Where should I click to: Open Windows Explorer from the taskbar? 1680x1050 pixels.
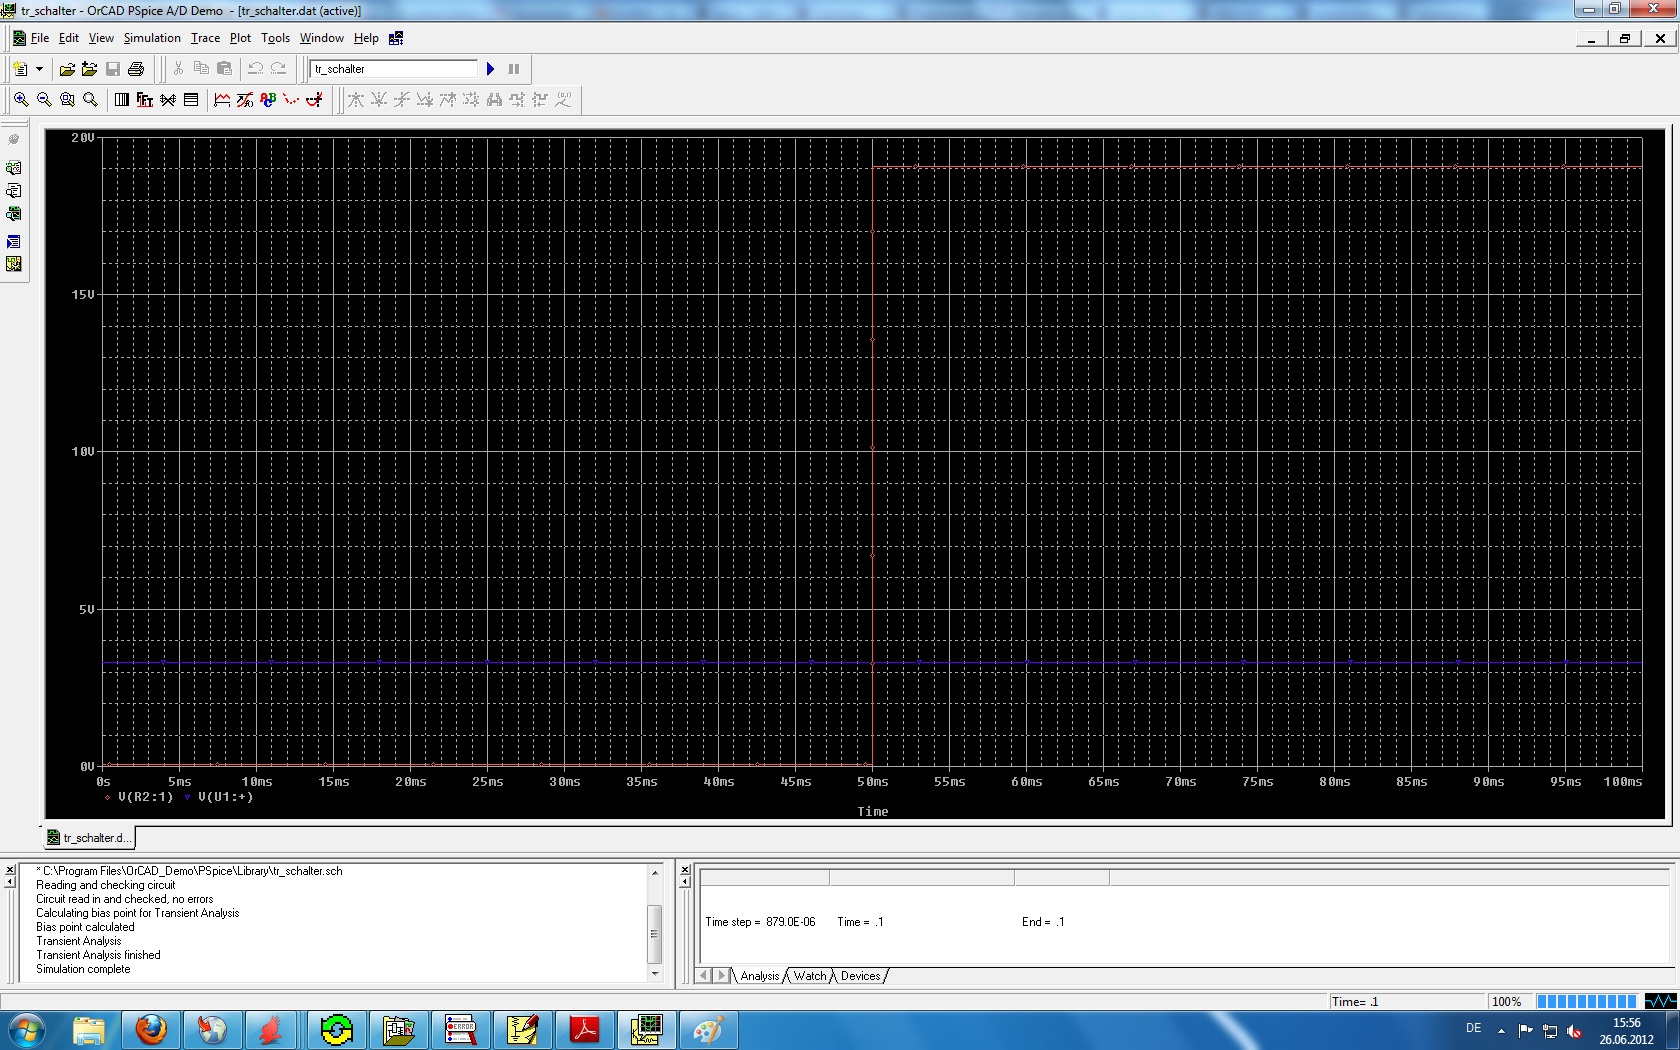(x=89, y=1030)
